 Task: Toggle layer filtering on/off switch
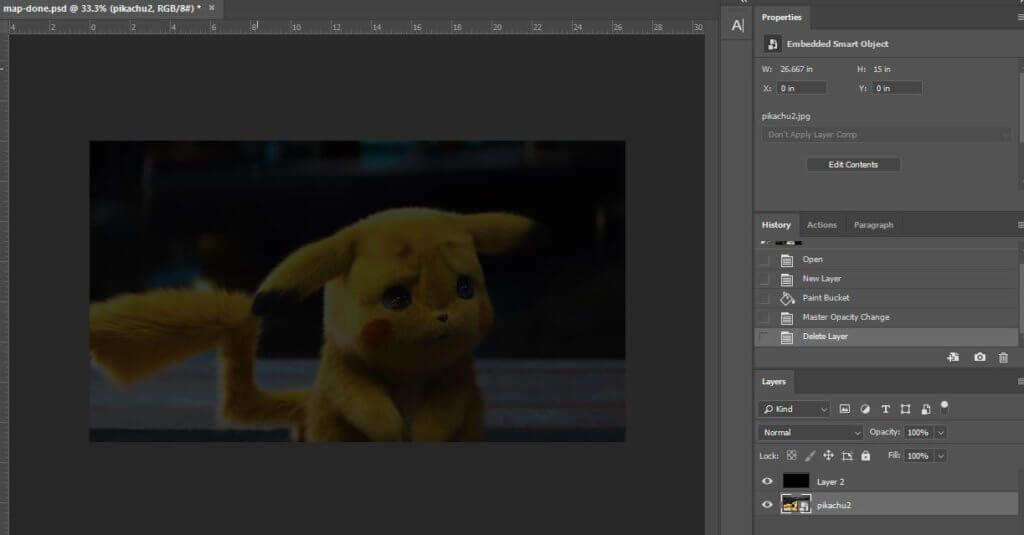[944, 408]
